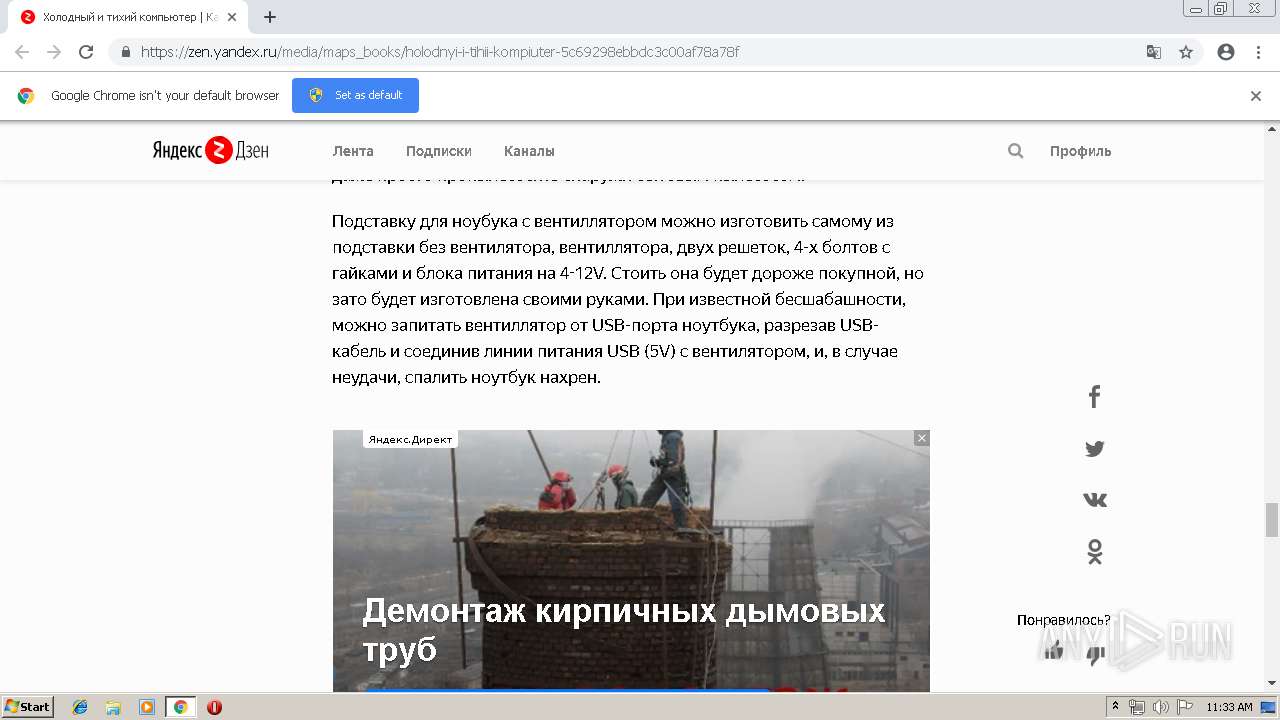Screen dimensions: 1280x720
Task: Open the Каналы menu item
Action: [529, 151]
